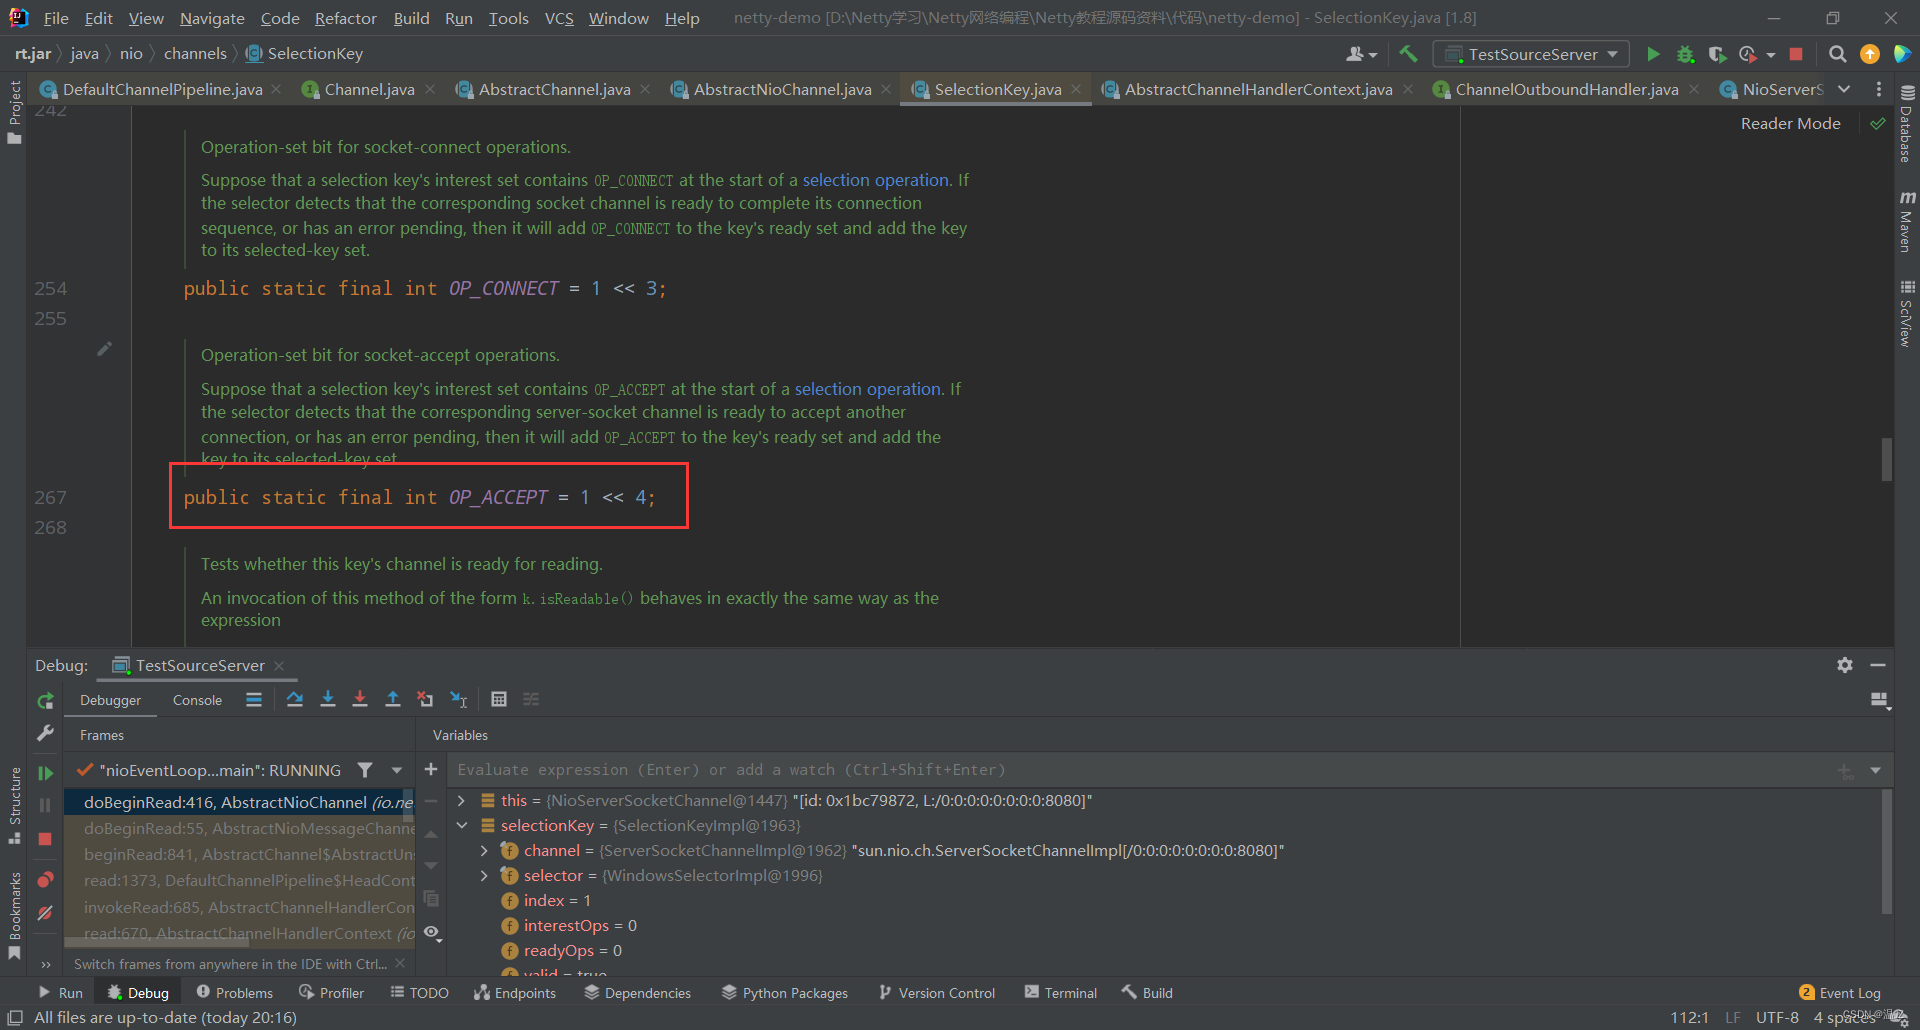Open the Problems tool window
1920x1030 pixels.
click(234, 992)
